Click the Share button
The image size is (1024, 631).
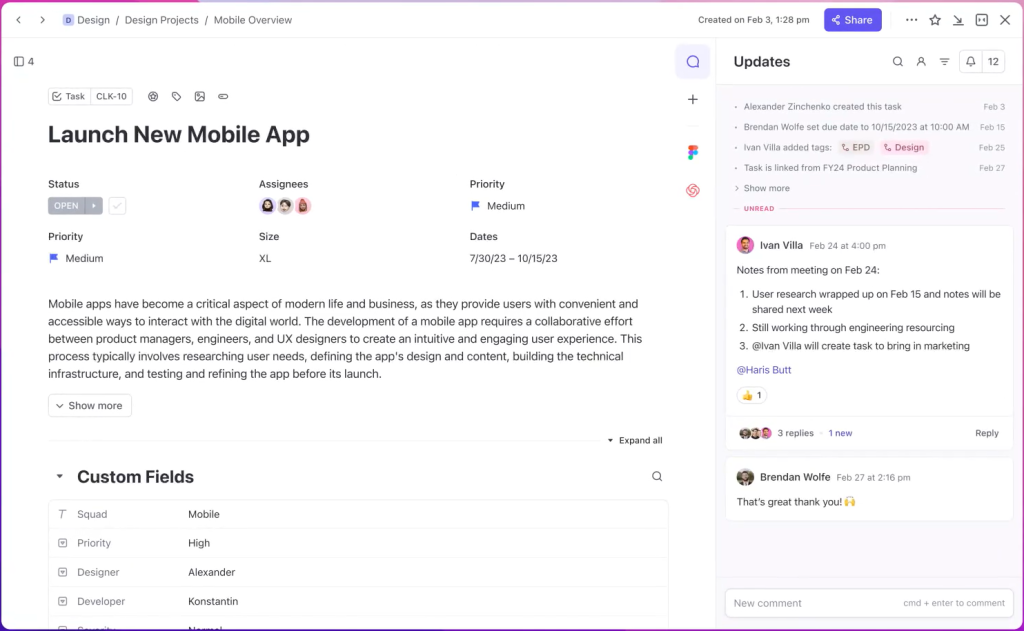(x=852, y=20)
